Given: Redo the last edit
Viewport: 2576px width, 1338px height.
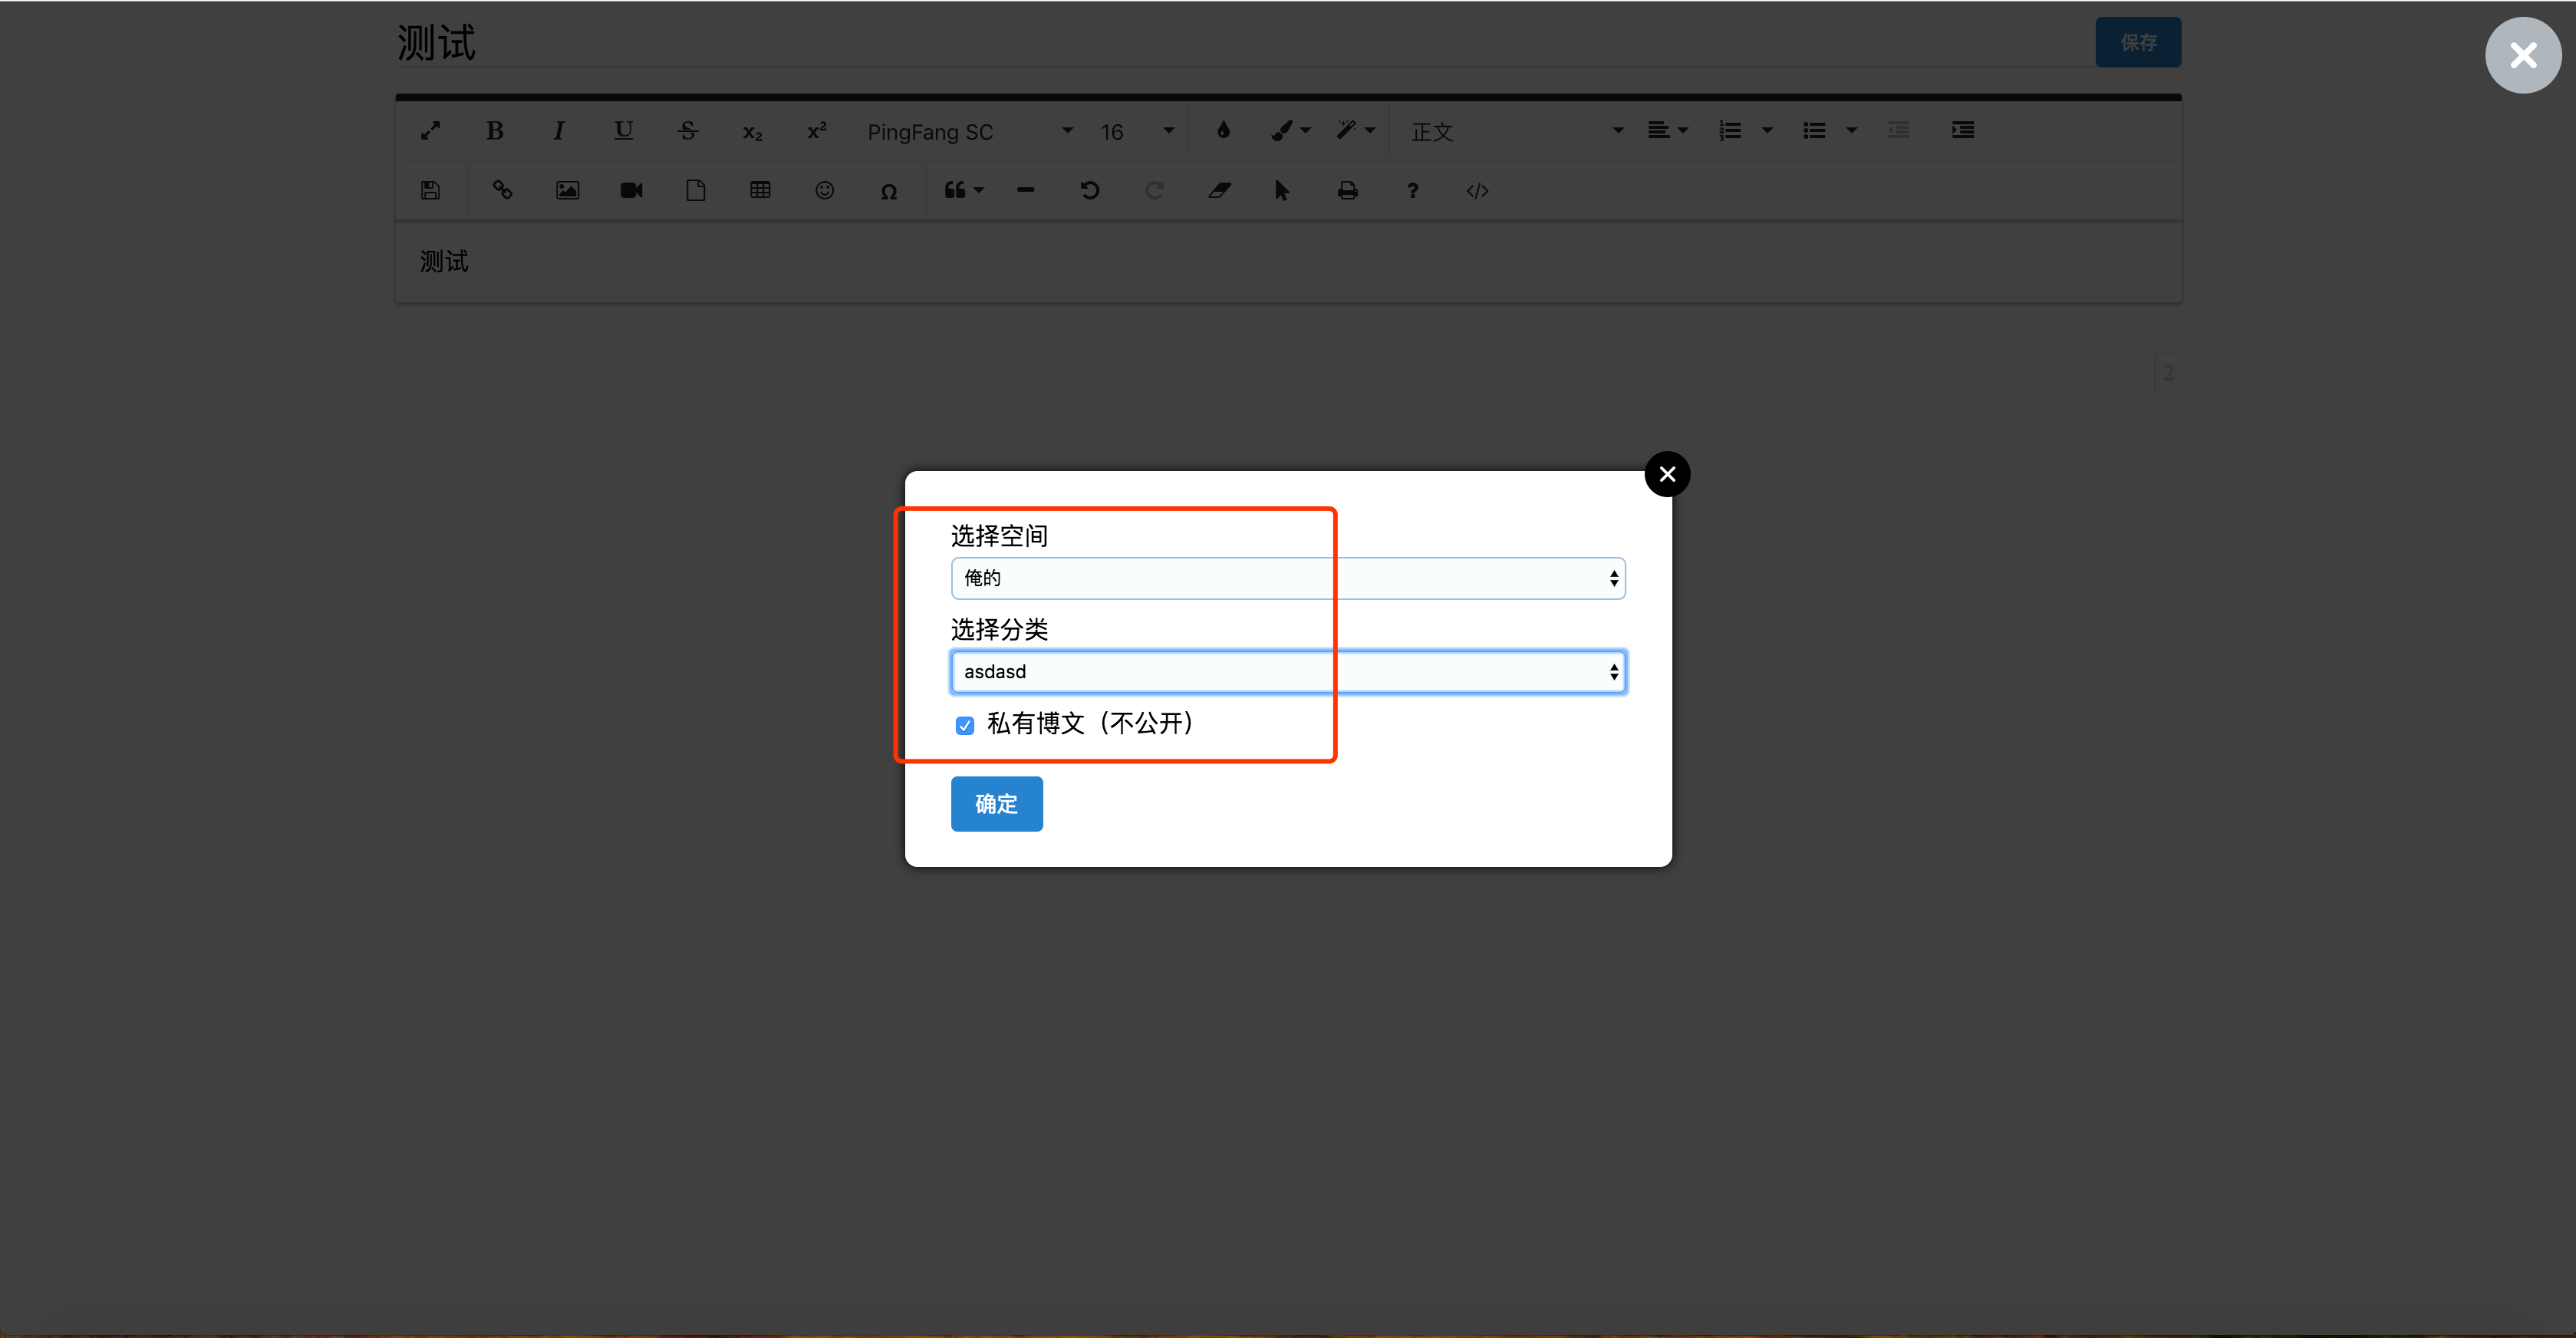Looking at the screenshot, I should click(x=1154, y=190).
